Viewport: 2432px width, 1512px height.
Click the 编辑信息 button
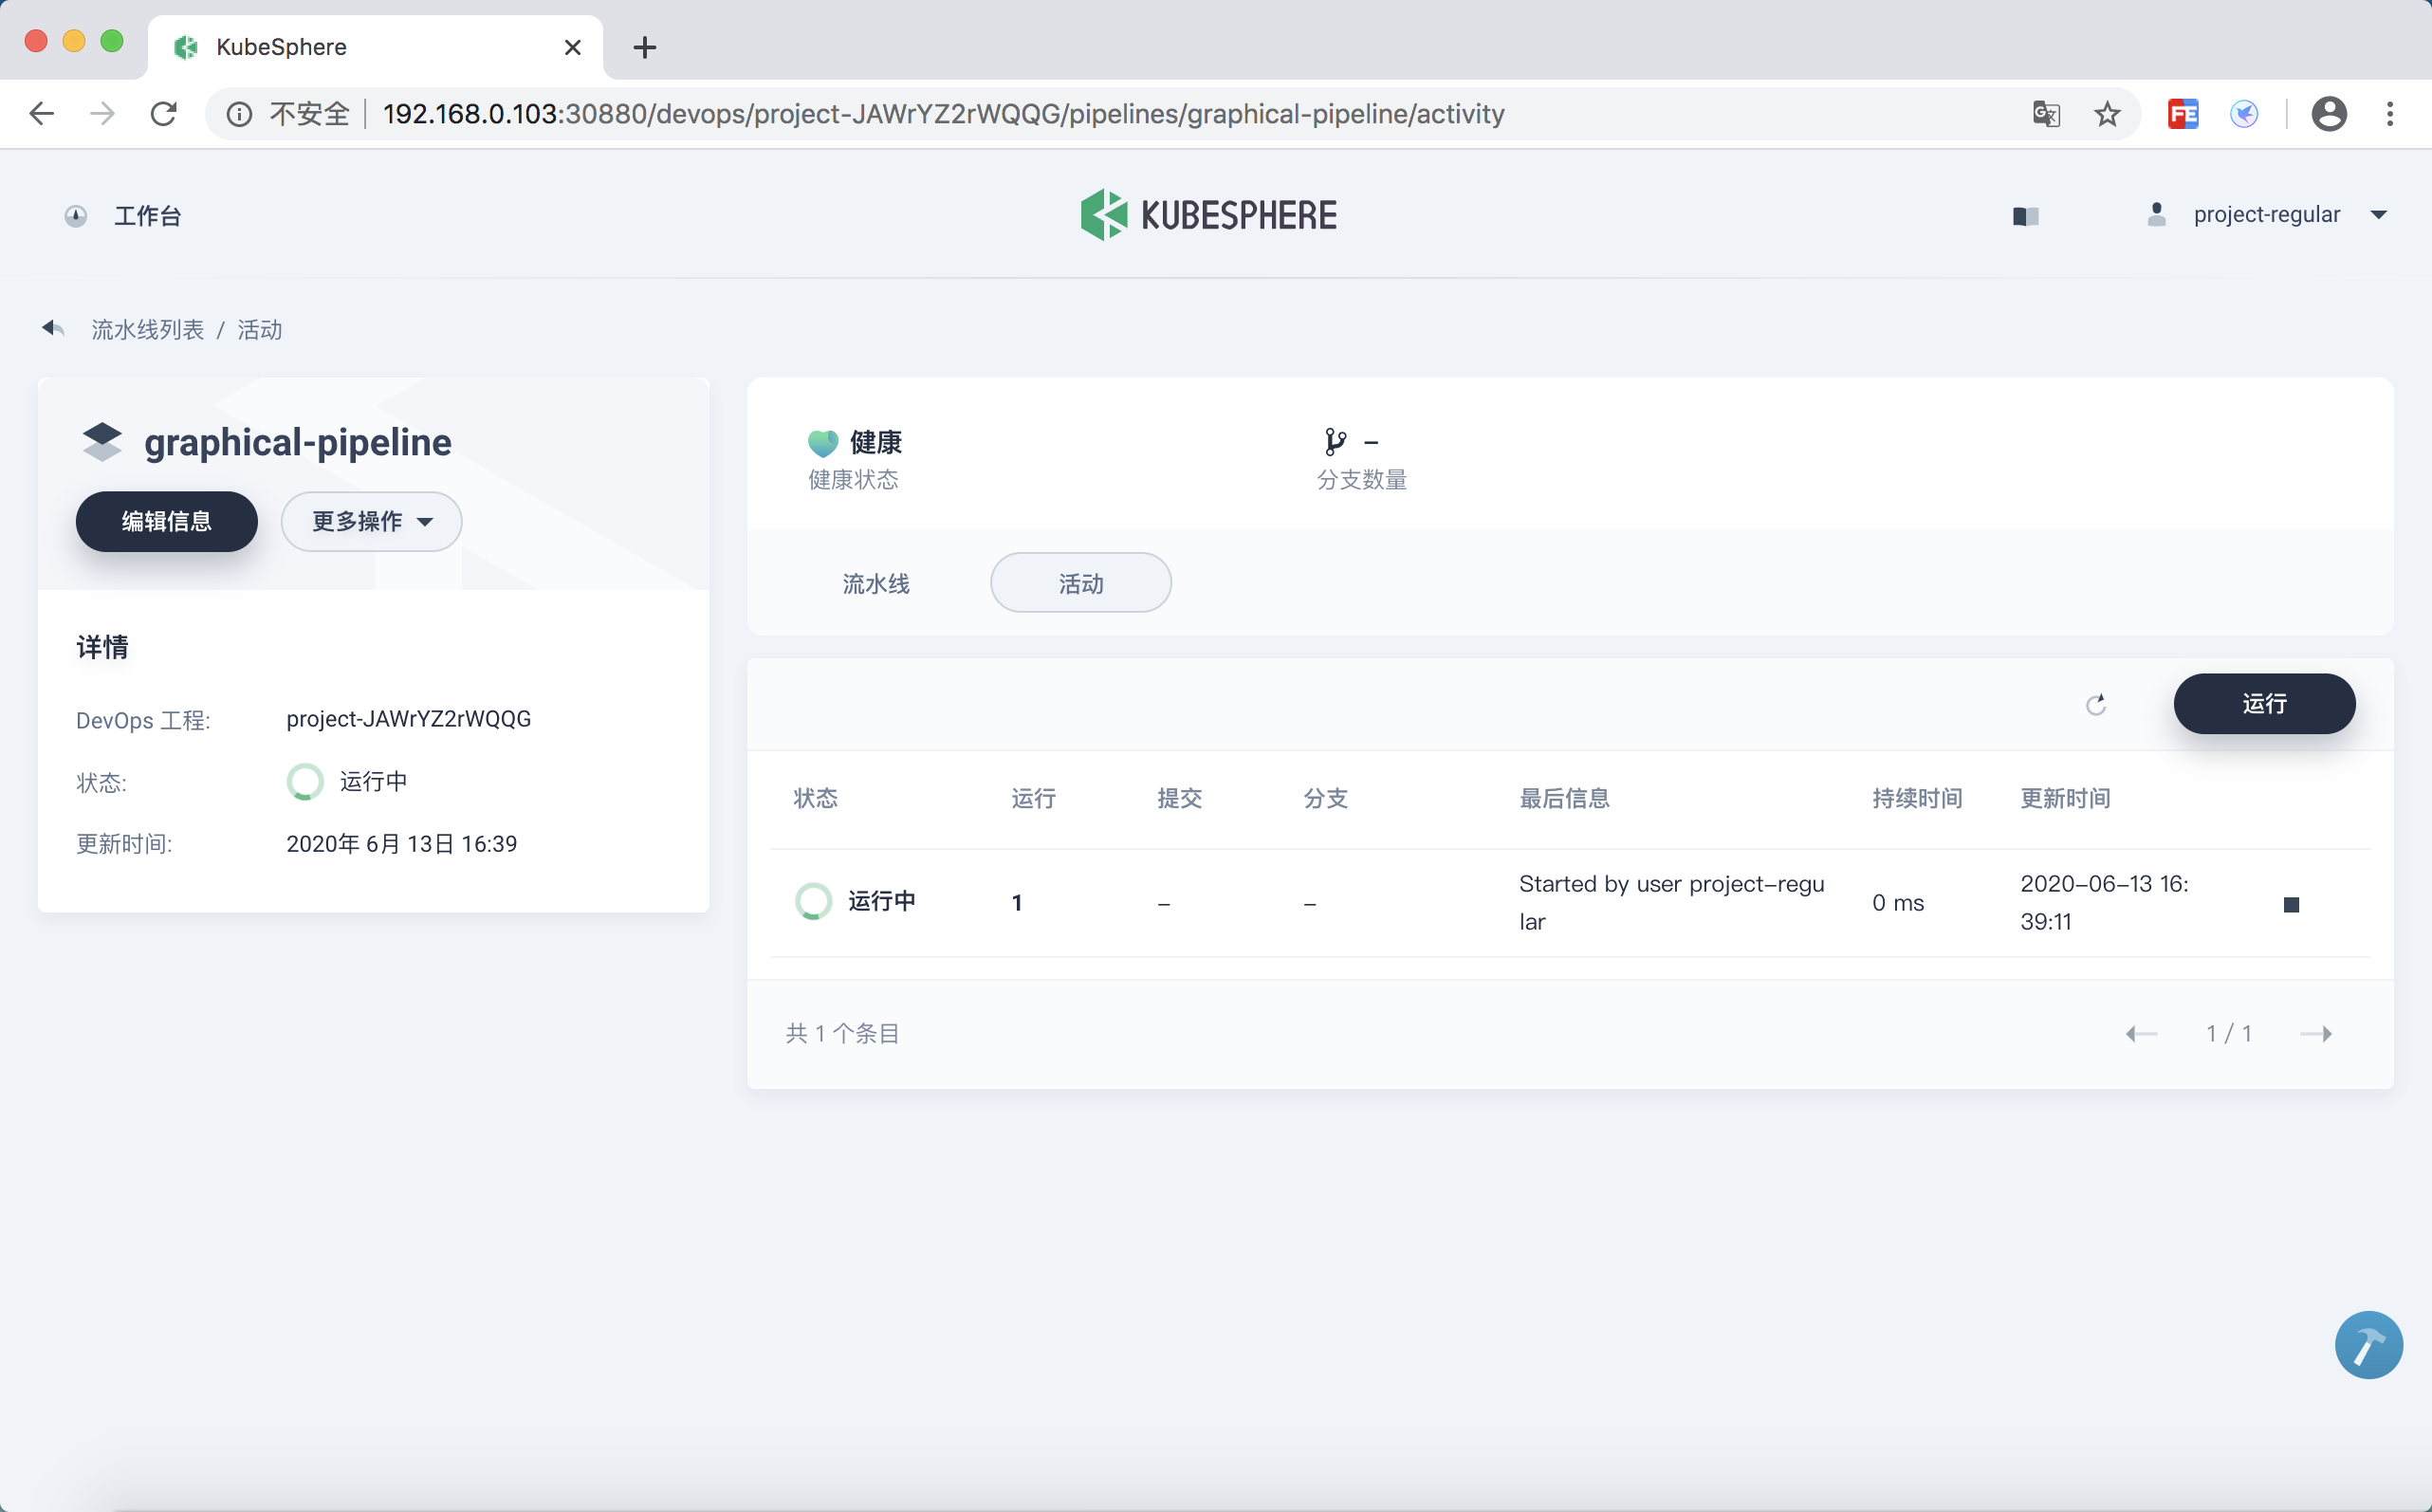[166, 521]
